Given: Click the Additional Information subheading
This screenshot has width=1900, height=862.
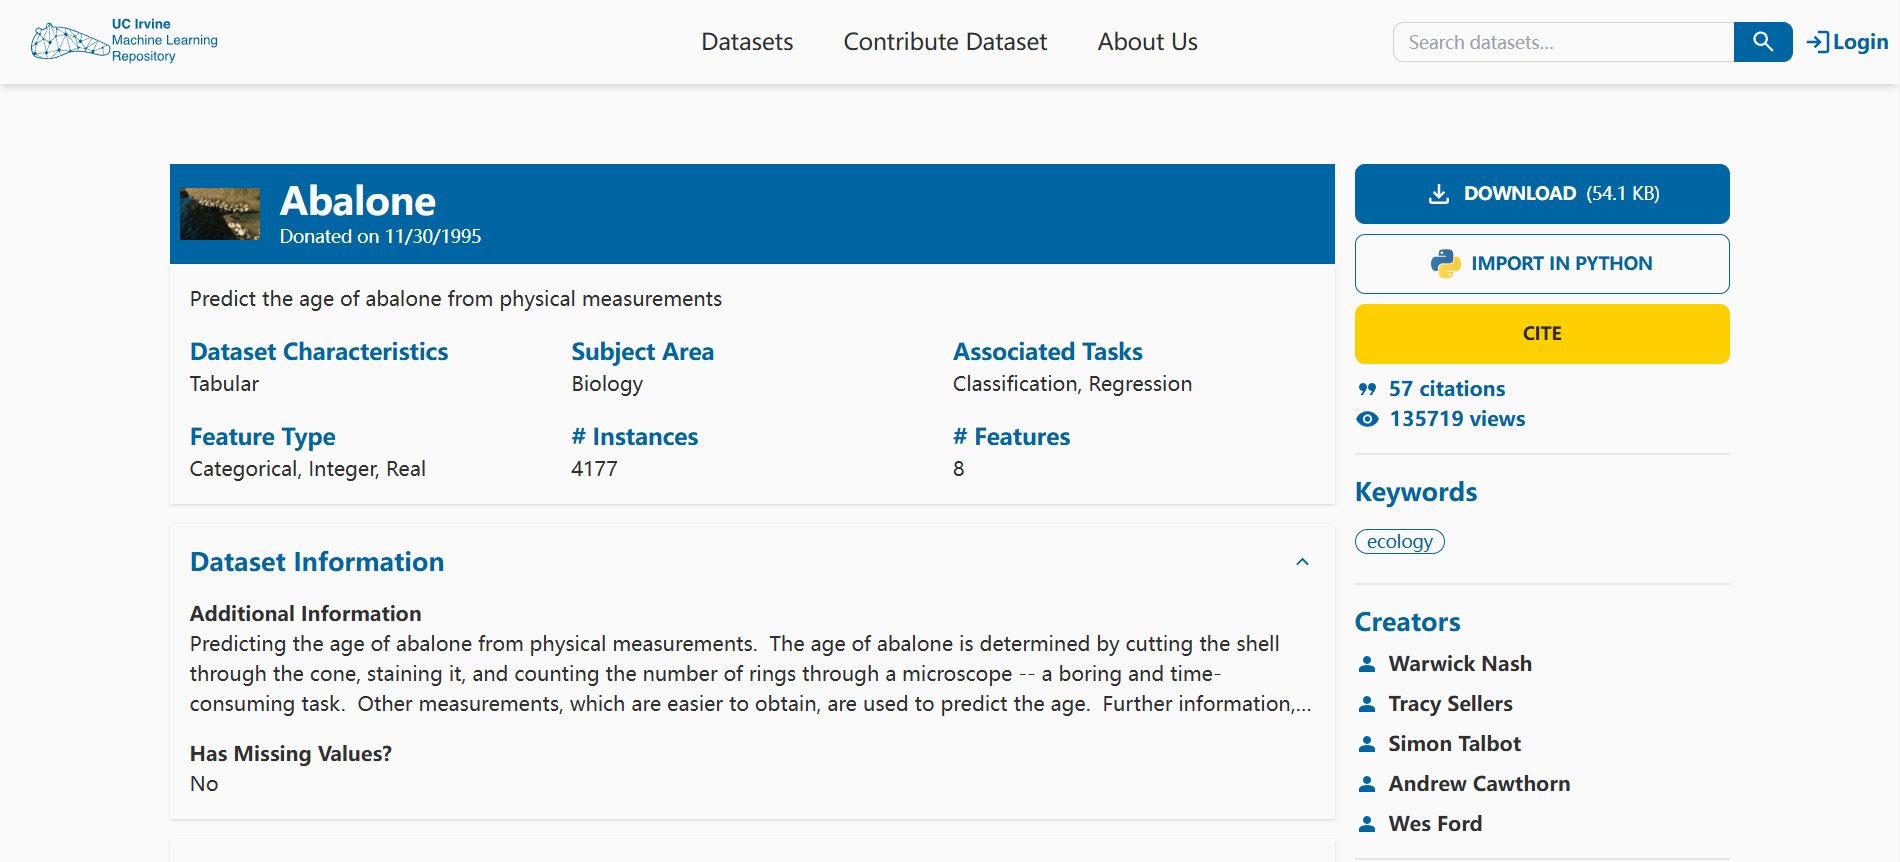Looking at the screenshot, I should 306,614.
